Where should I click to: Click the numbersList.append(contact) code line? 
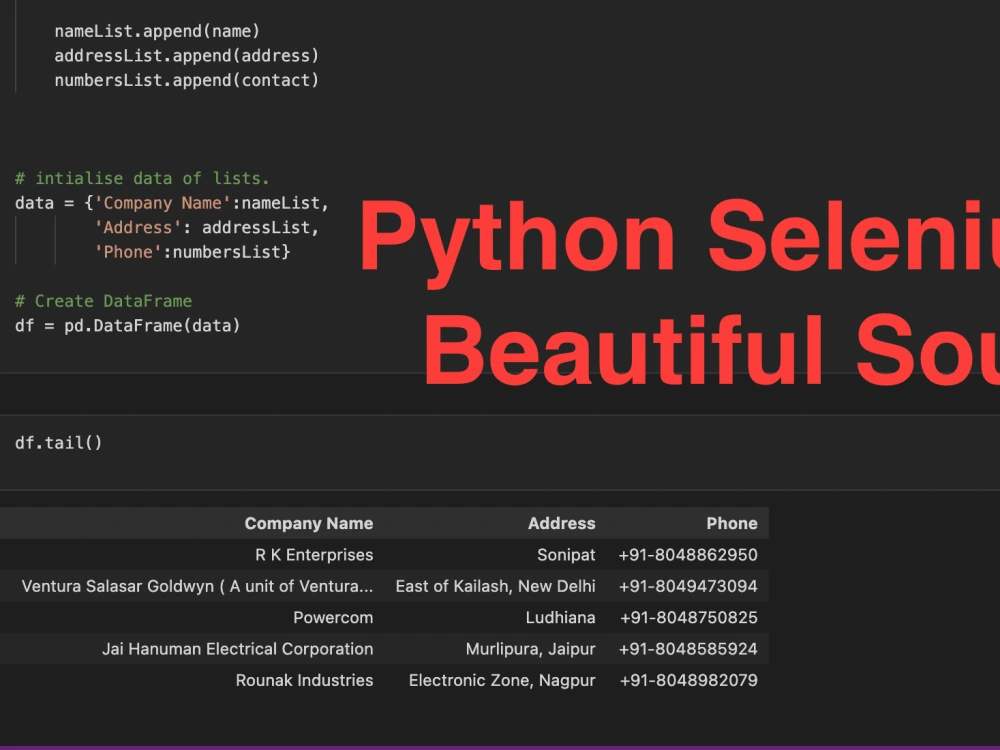point(186,80)
